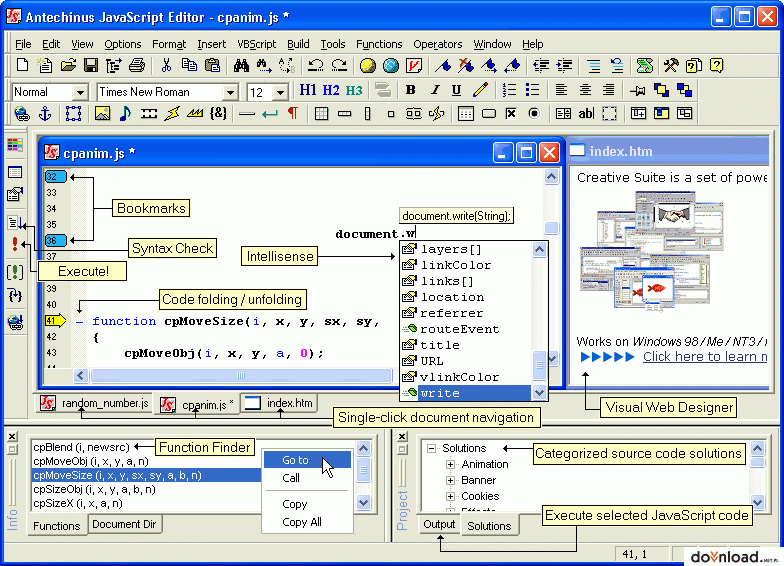The height and width of the screenshot is (566, 784).
Task: Insert image with the picture icon
Action: click(102, 114)
